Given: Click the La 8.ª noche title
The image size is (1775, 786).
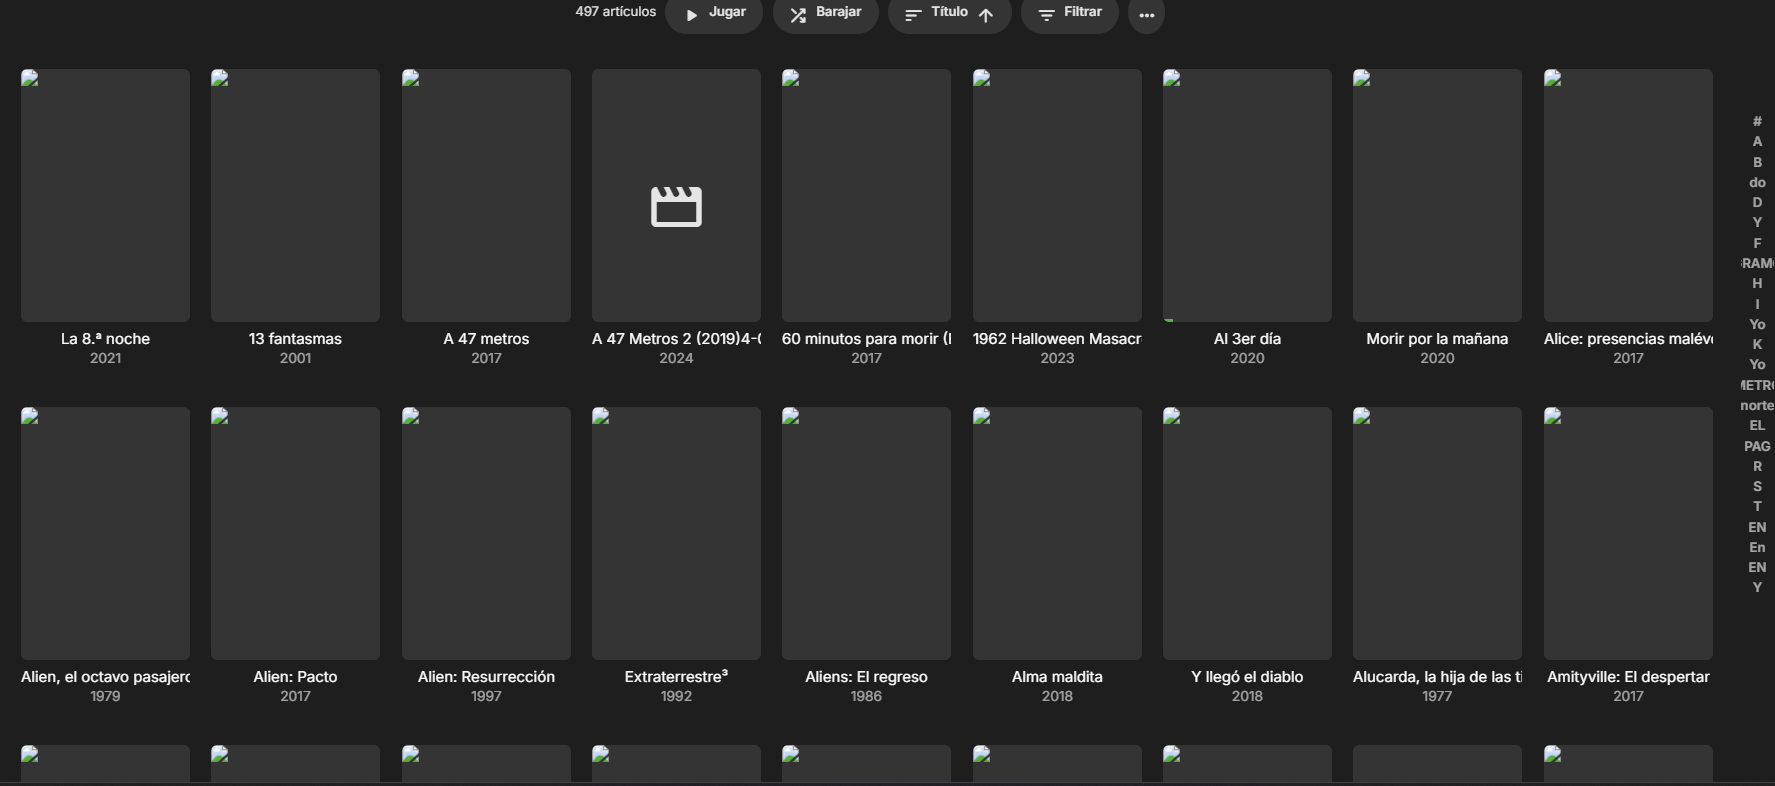Looking at the screenshot, I should [105, 339].
